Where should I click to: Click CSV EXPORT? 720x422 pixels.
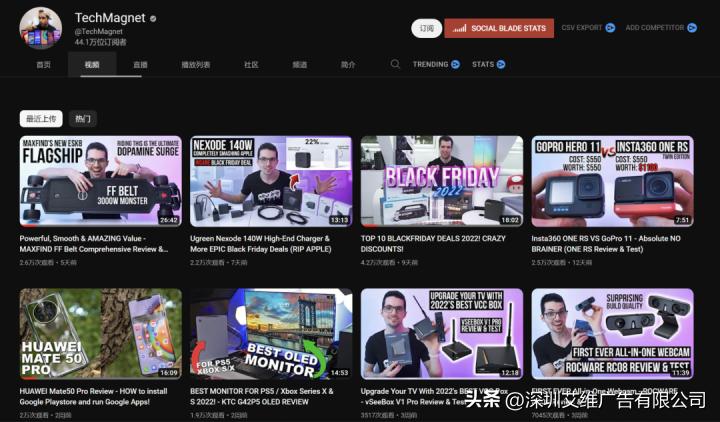pos(581,28)
